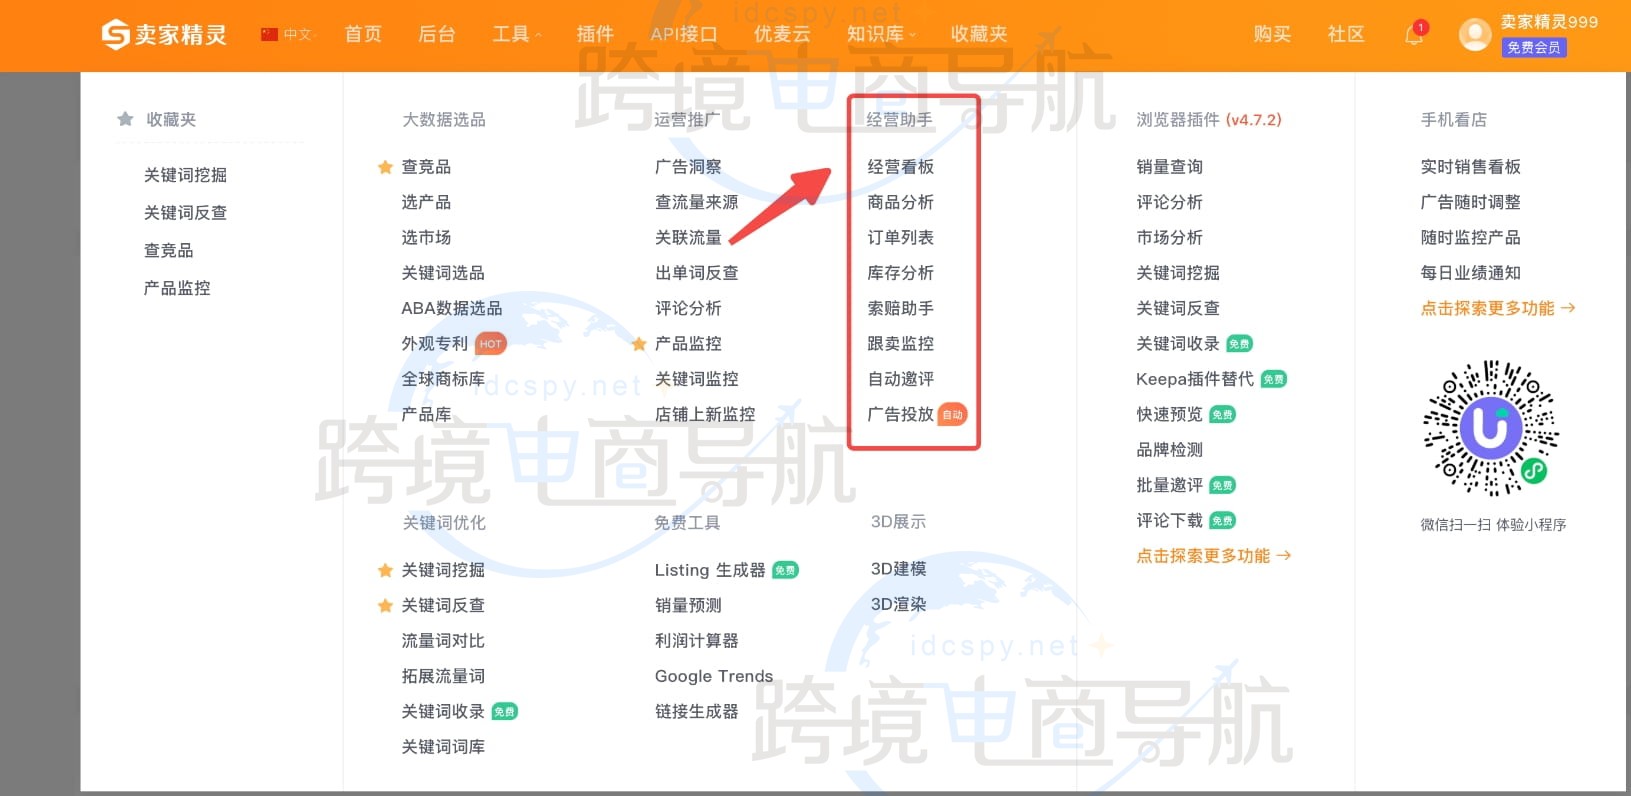Open 市场分析 browser plugin
Viewport: 1631px width, 796px height.
coord(1170,237)
